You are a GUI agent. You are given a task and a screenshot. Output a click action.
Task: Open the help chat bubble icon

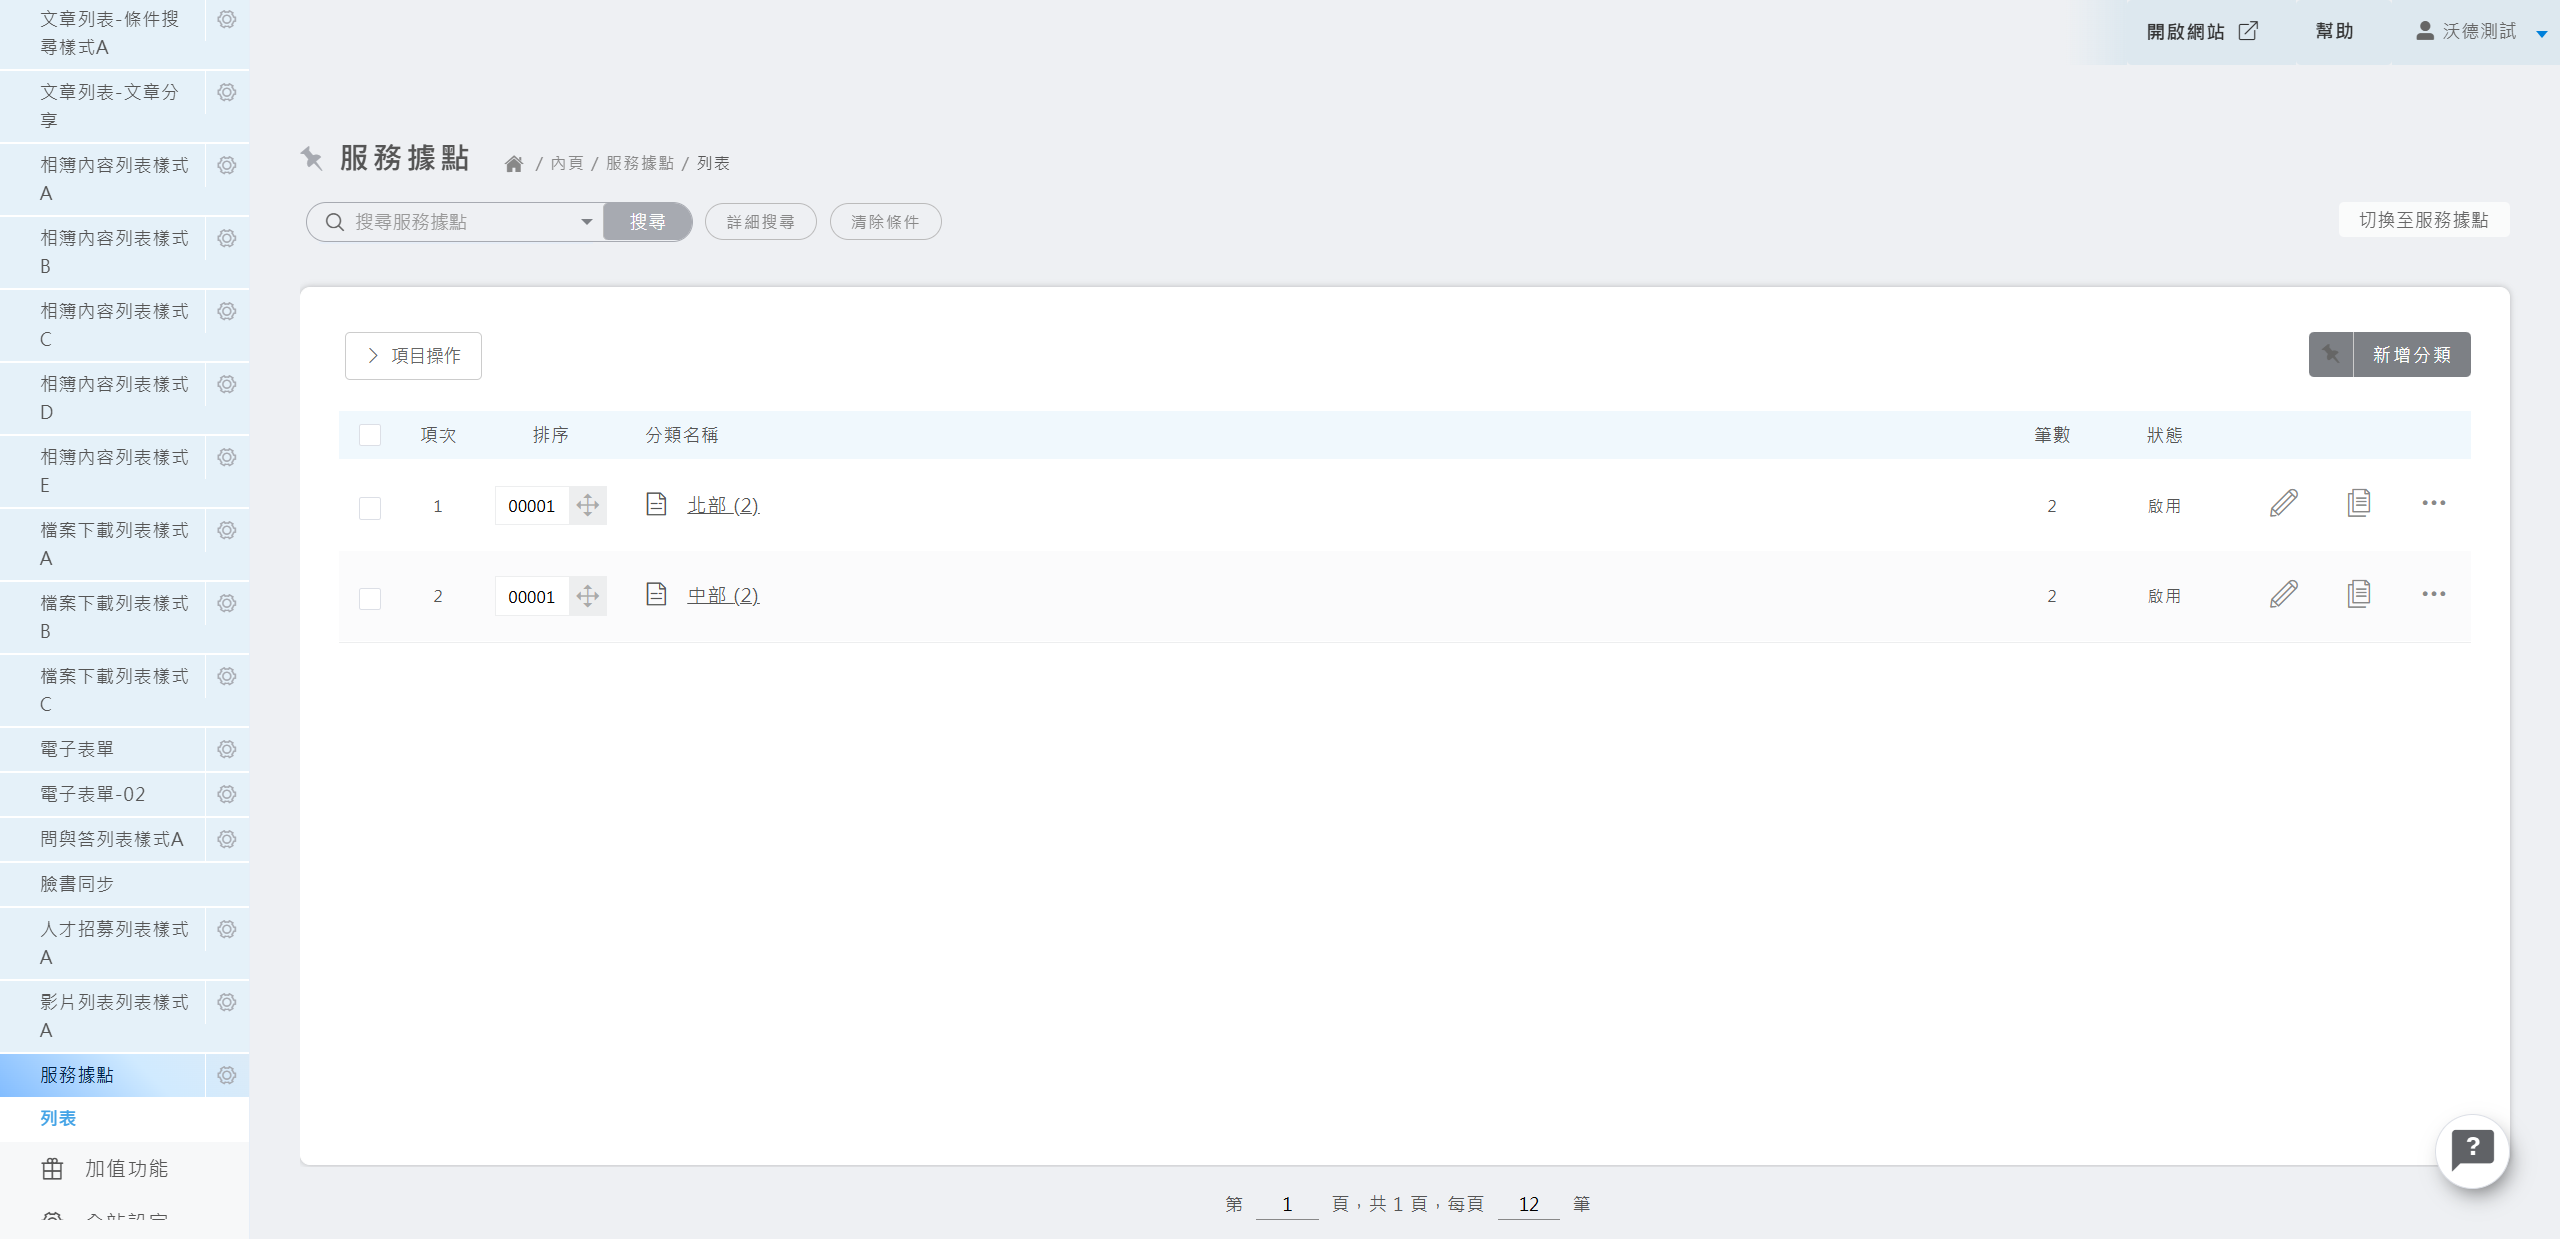click(2473, 1151)
